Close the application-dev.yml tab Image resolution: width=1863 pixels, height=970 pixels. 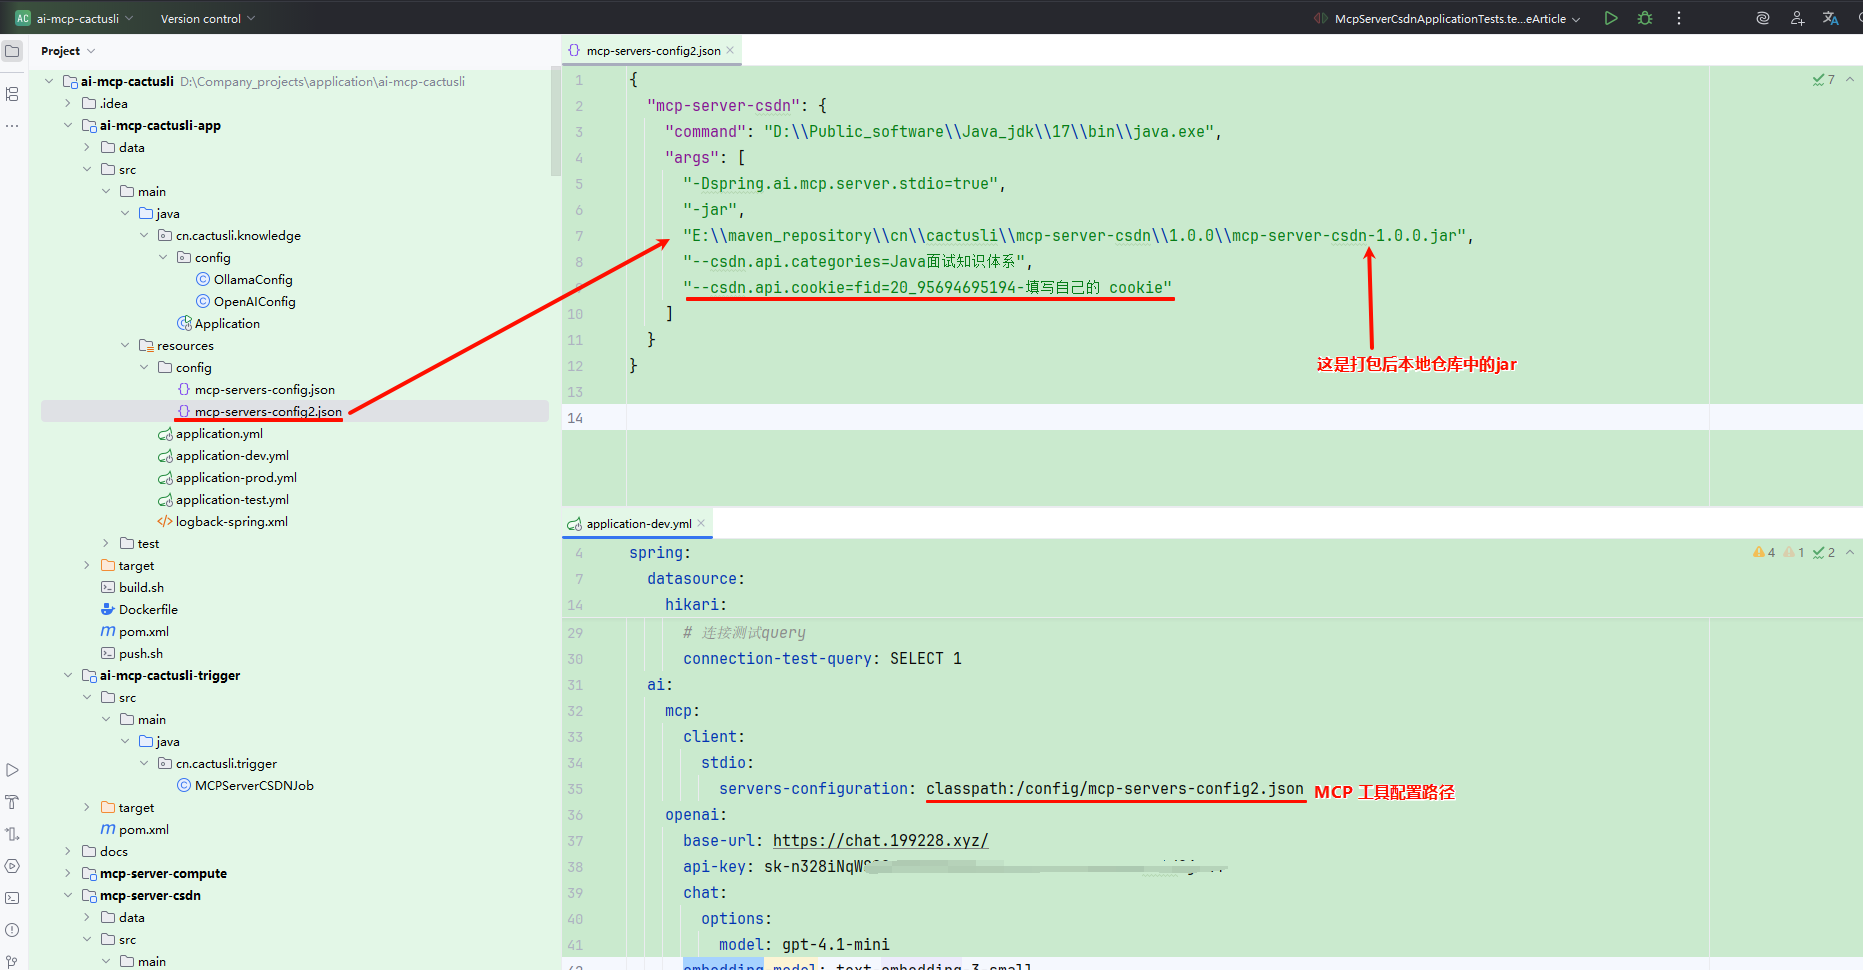click(x=701, y=523)
